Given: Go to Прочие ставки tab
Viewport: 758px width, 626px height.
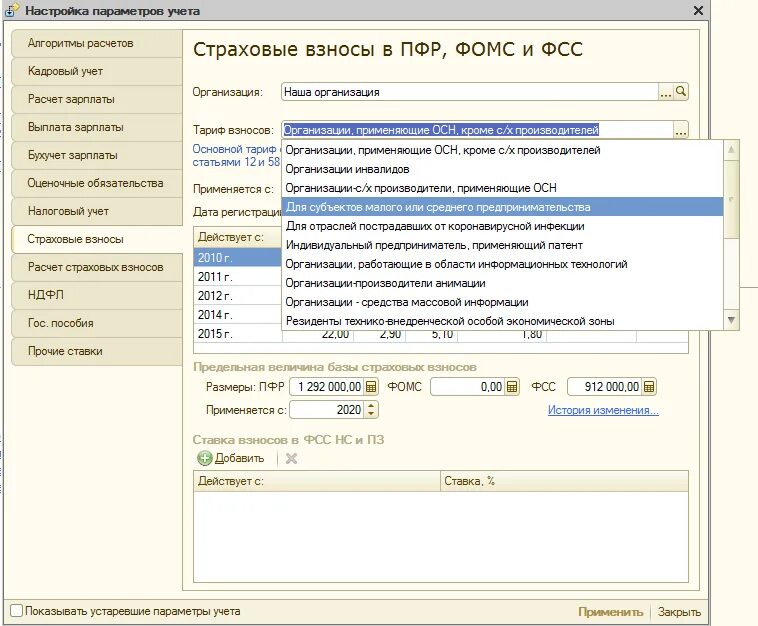Looking at the screenshot, I should 97,351.
